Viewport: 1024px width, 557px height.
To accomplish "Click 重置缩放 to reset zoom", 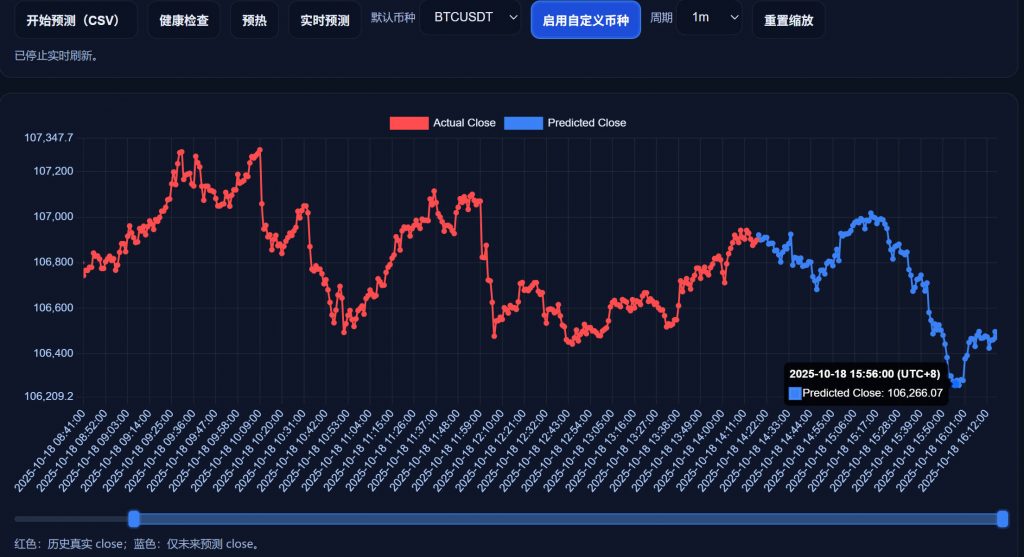I will tap(789, 20).
